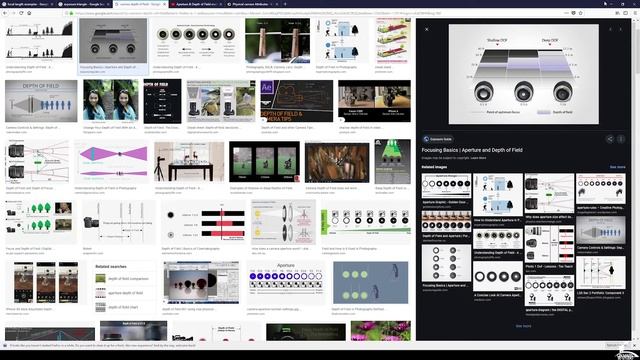Screen dimensions: 640x360
Task: Open the three lawn photos comparison result
Action: point(264,162)
